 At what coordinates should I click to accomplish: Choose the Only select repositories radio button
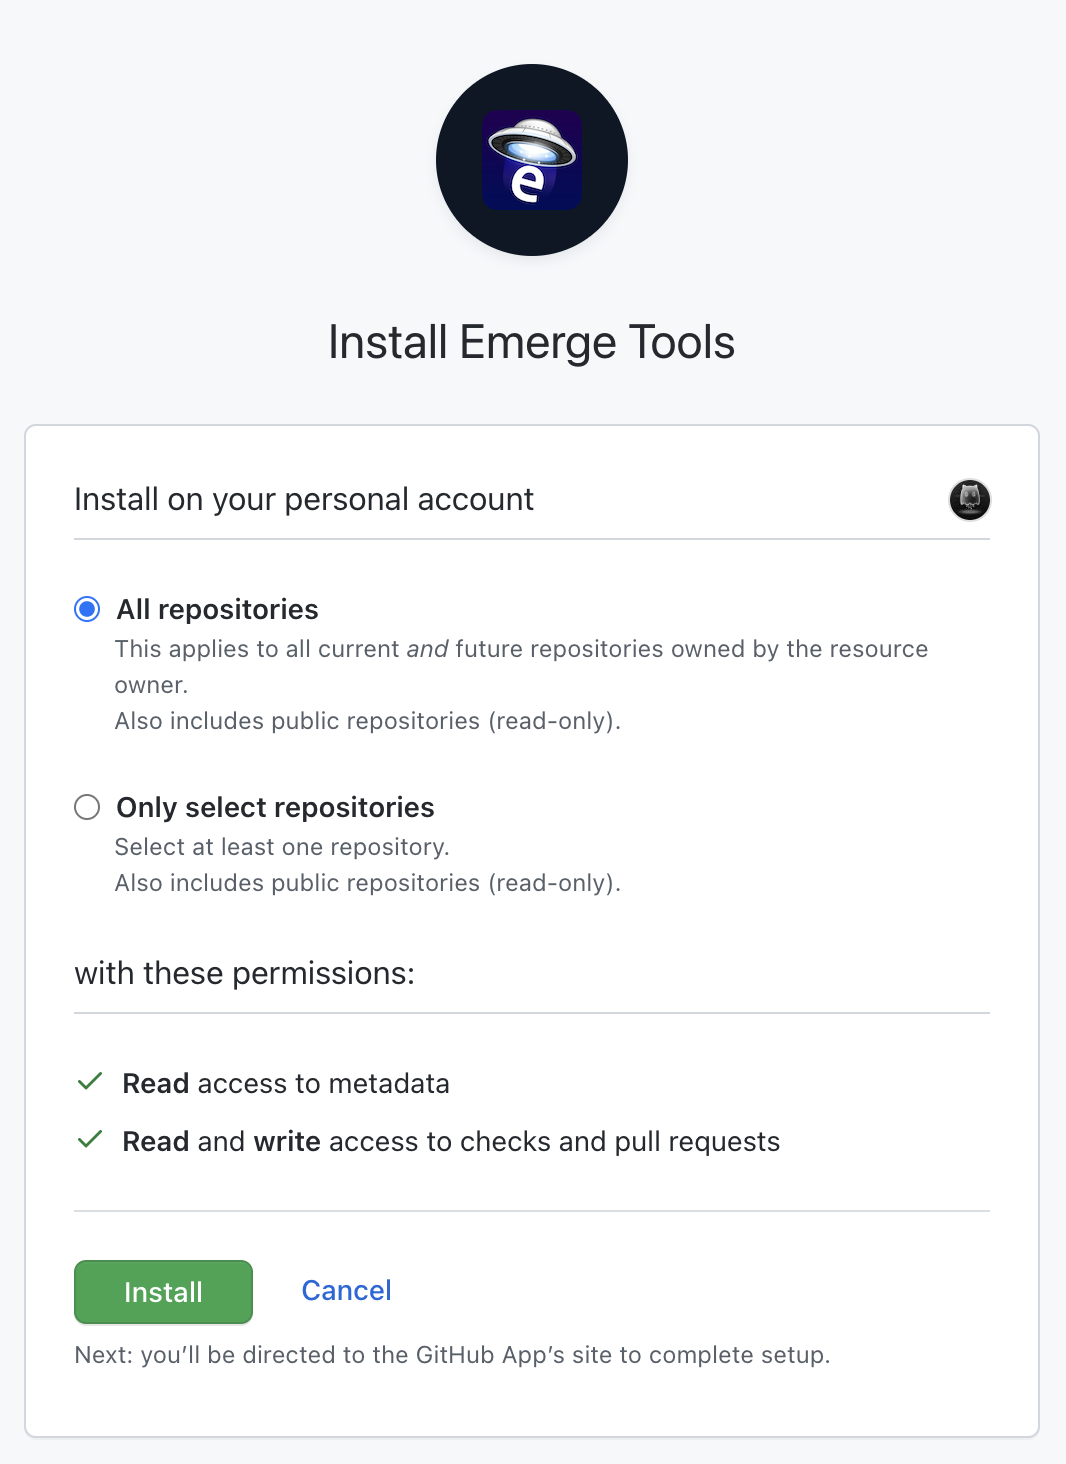click(87, 807)
